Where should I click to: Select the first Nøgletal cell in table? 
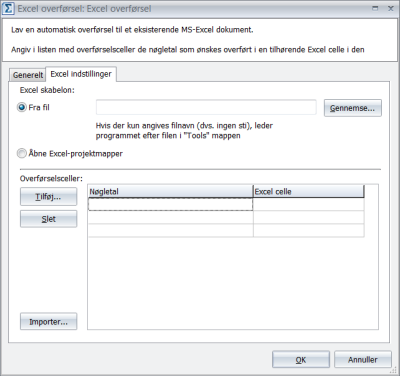pyautogui.click(x=171, y=204)
